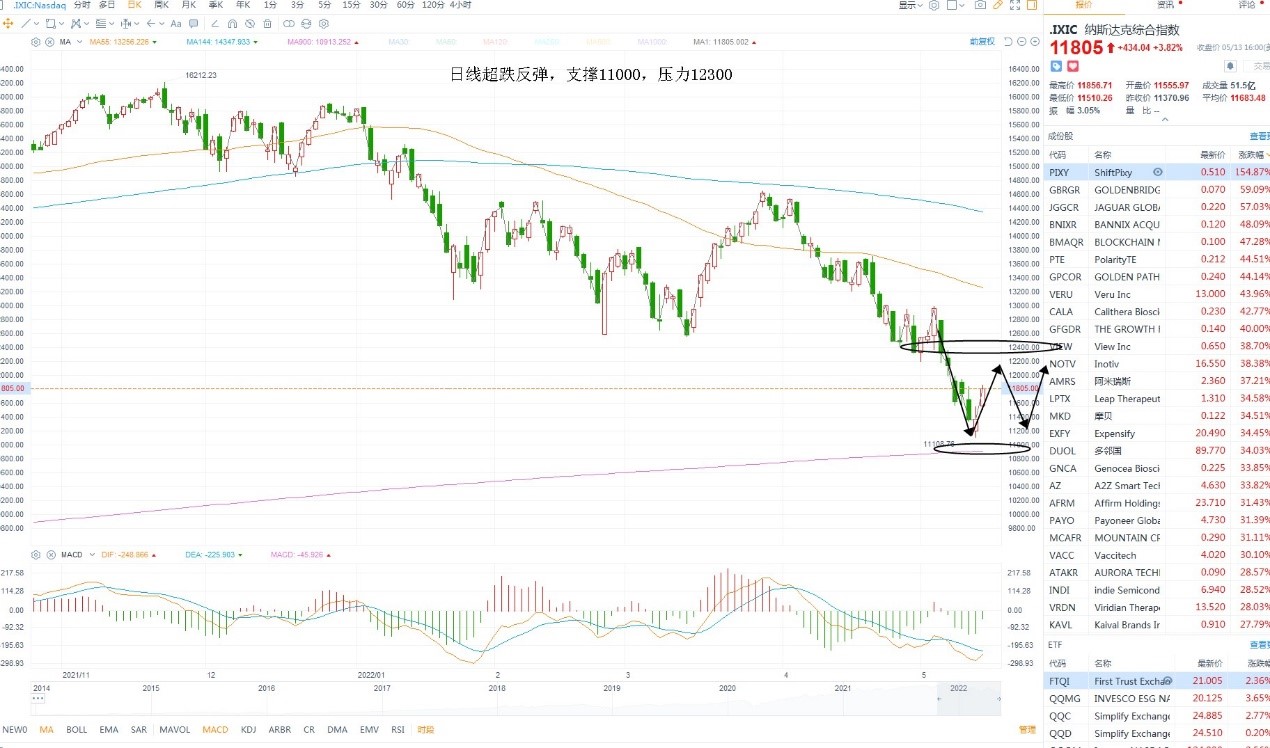Enter fullscreen chart mode icon

(1015, 5)
